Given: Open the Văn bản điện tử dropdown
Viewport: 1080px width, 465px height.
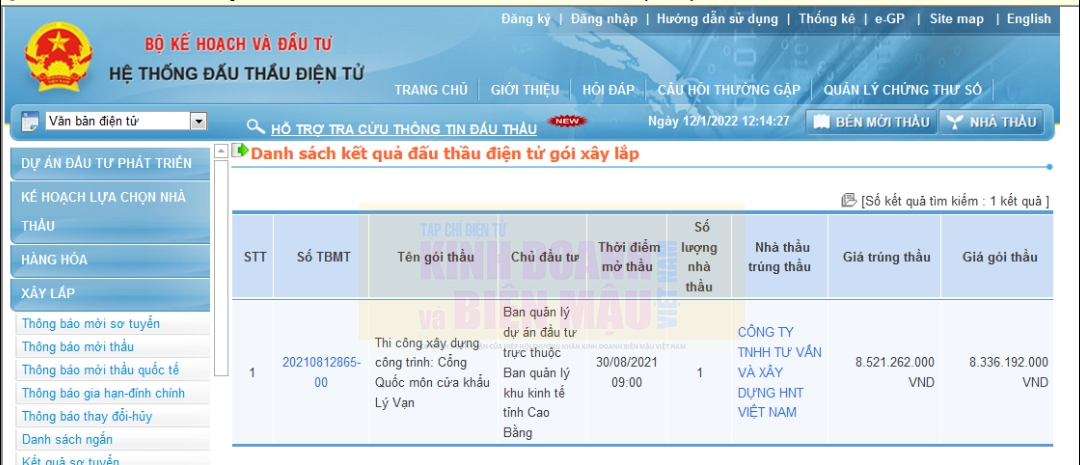Looking at the screenshot, I should point(198,122).
